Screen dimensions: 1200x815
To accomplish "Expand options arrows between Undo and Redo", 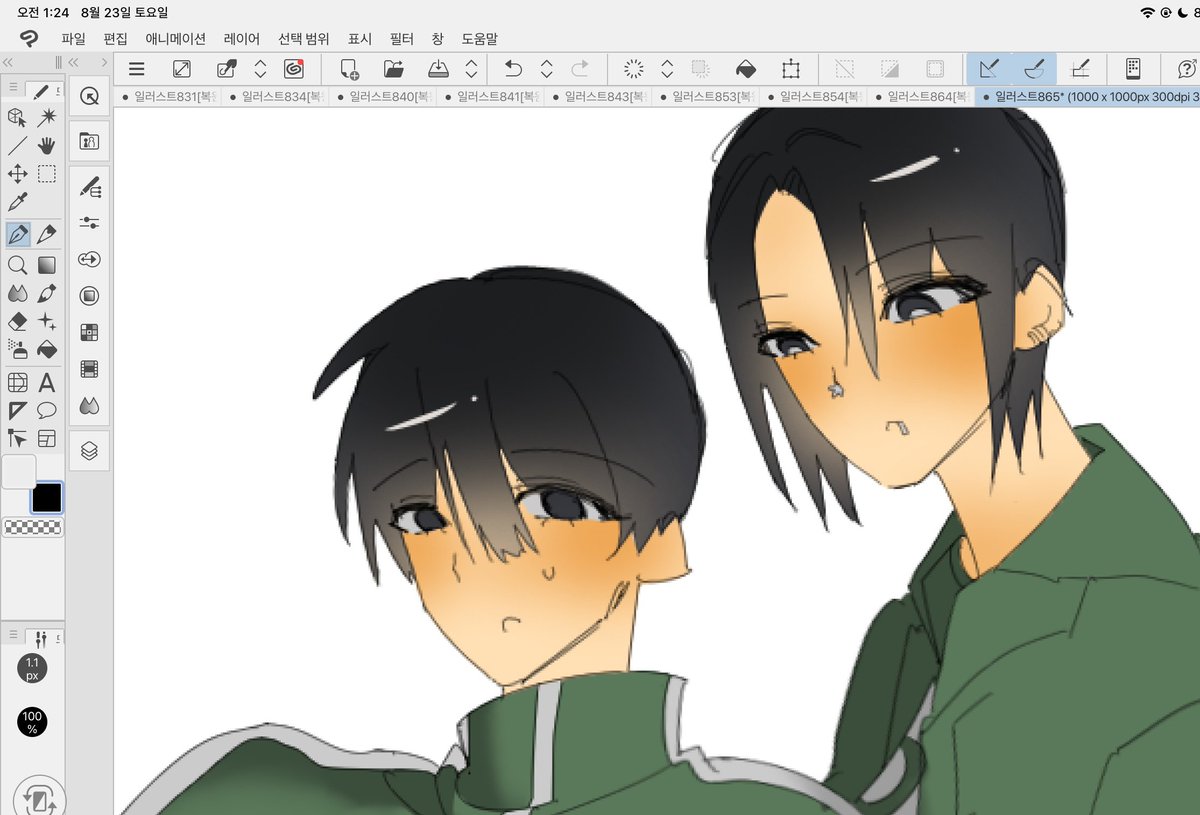I will coord(547,69).
